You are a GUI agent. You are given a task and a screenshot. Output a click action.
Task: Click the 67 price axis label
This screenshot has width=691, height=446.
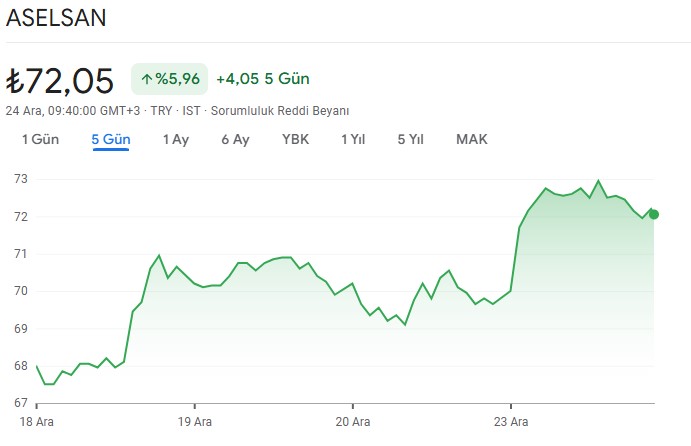coord(21,403)
